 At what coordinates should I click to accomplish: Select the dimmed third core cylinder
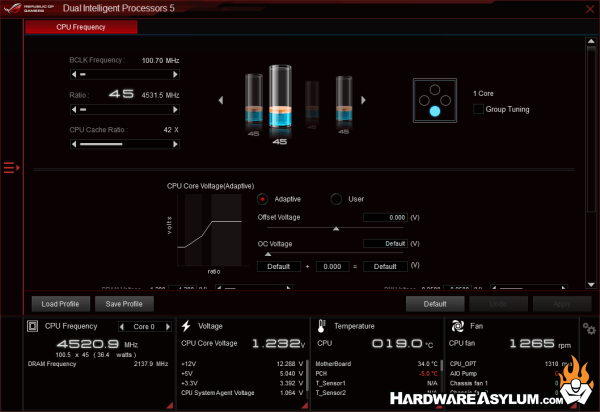point(312,100)
